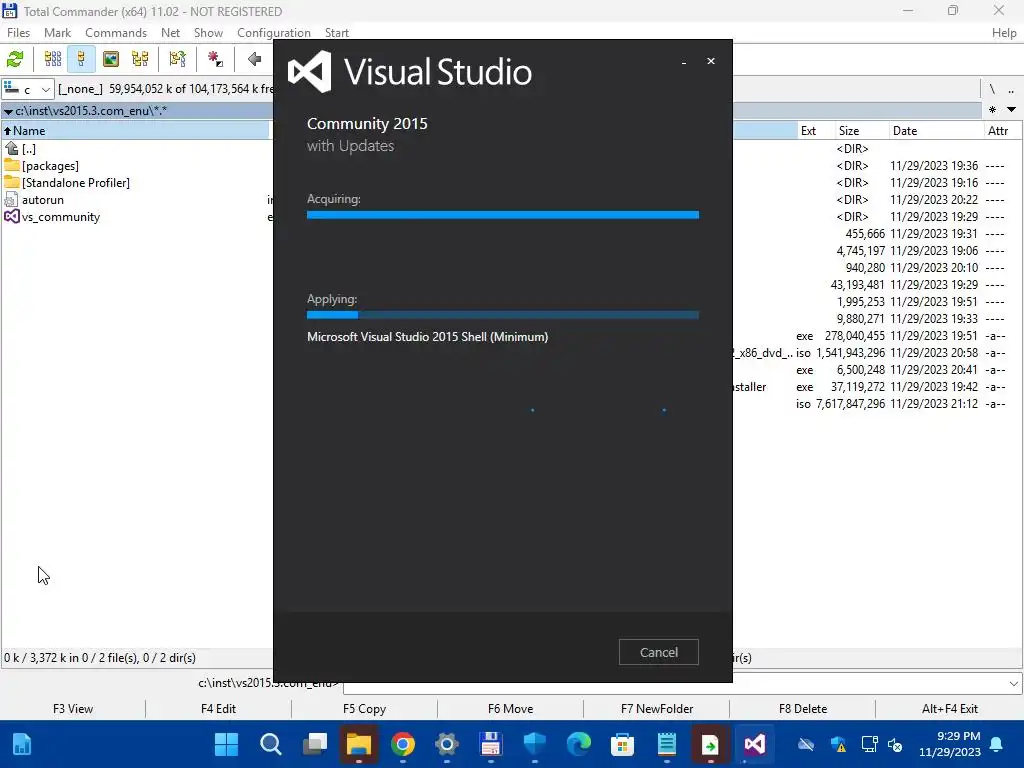Sort left panel by Name column
Image resolution: width=1024 pixels, height=768 pixels.
(x=136, y=131)
